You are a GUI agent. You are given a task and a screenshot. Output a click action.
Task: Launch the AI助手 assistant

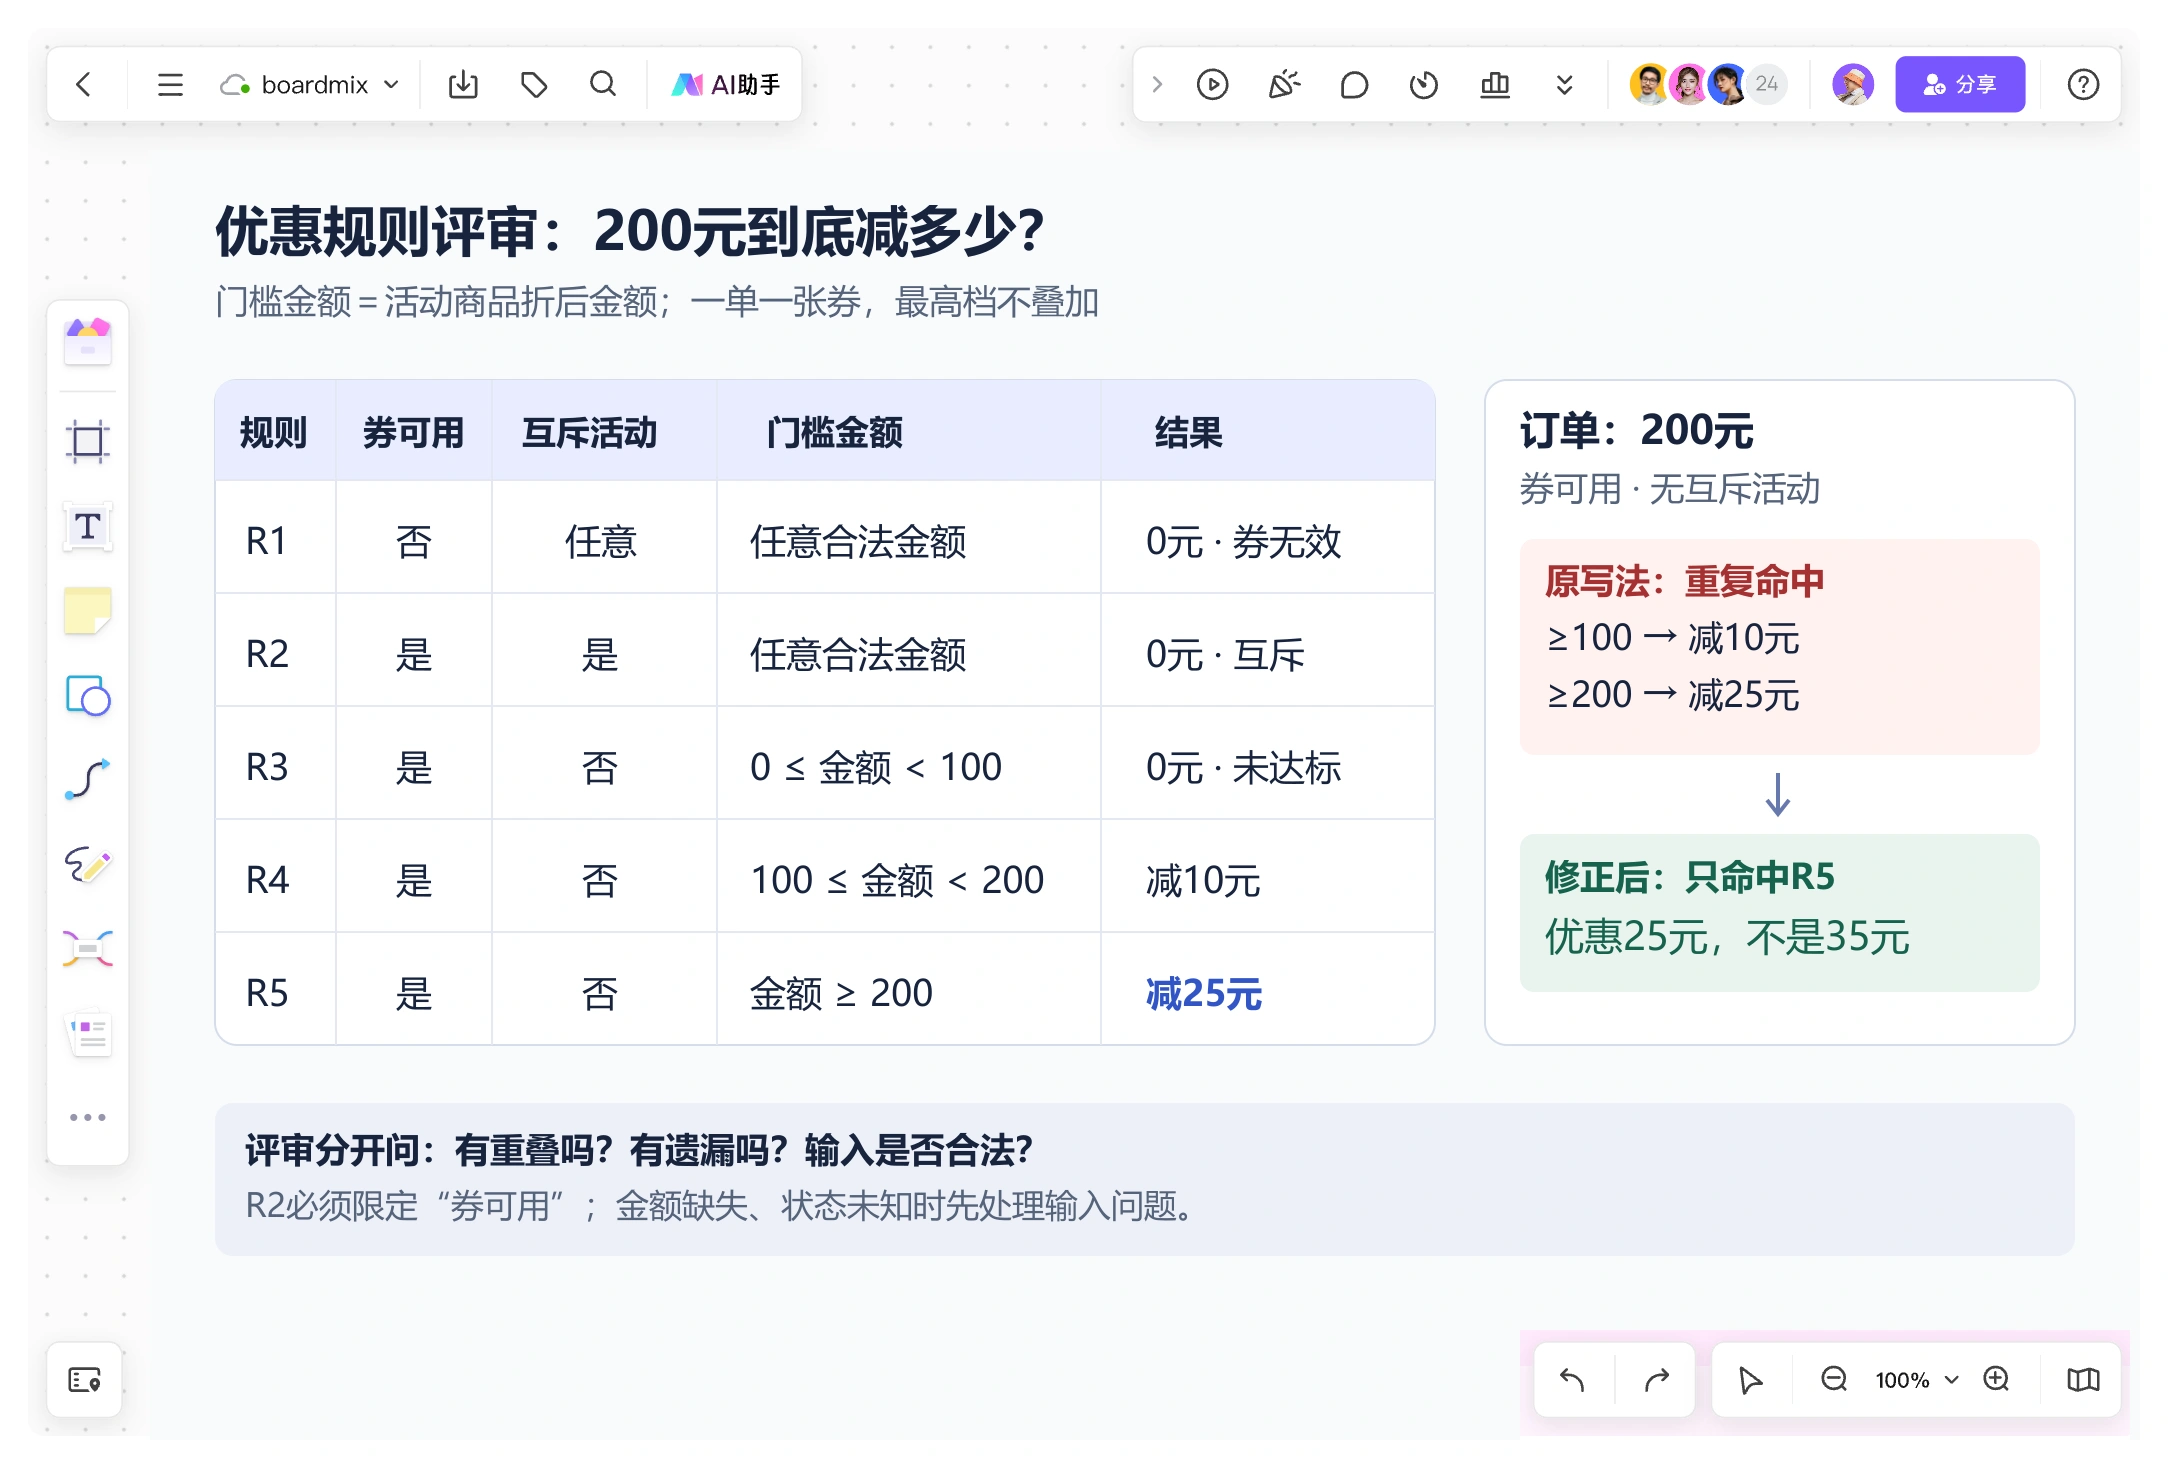coord(726,84)
